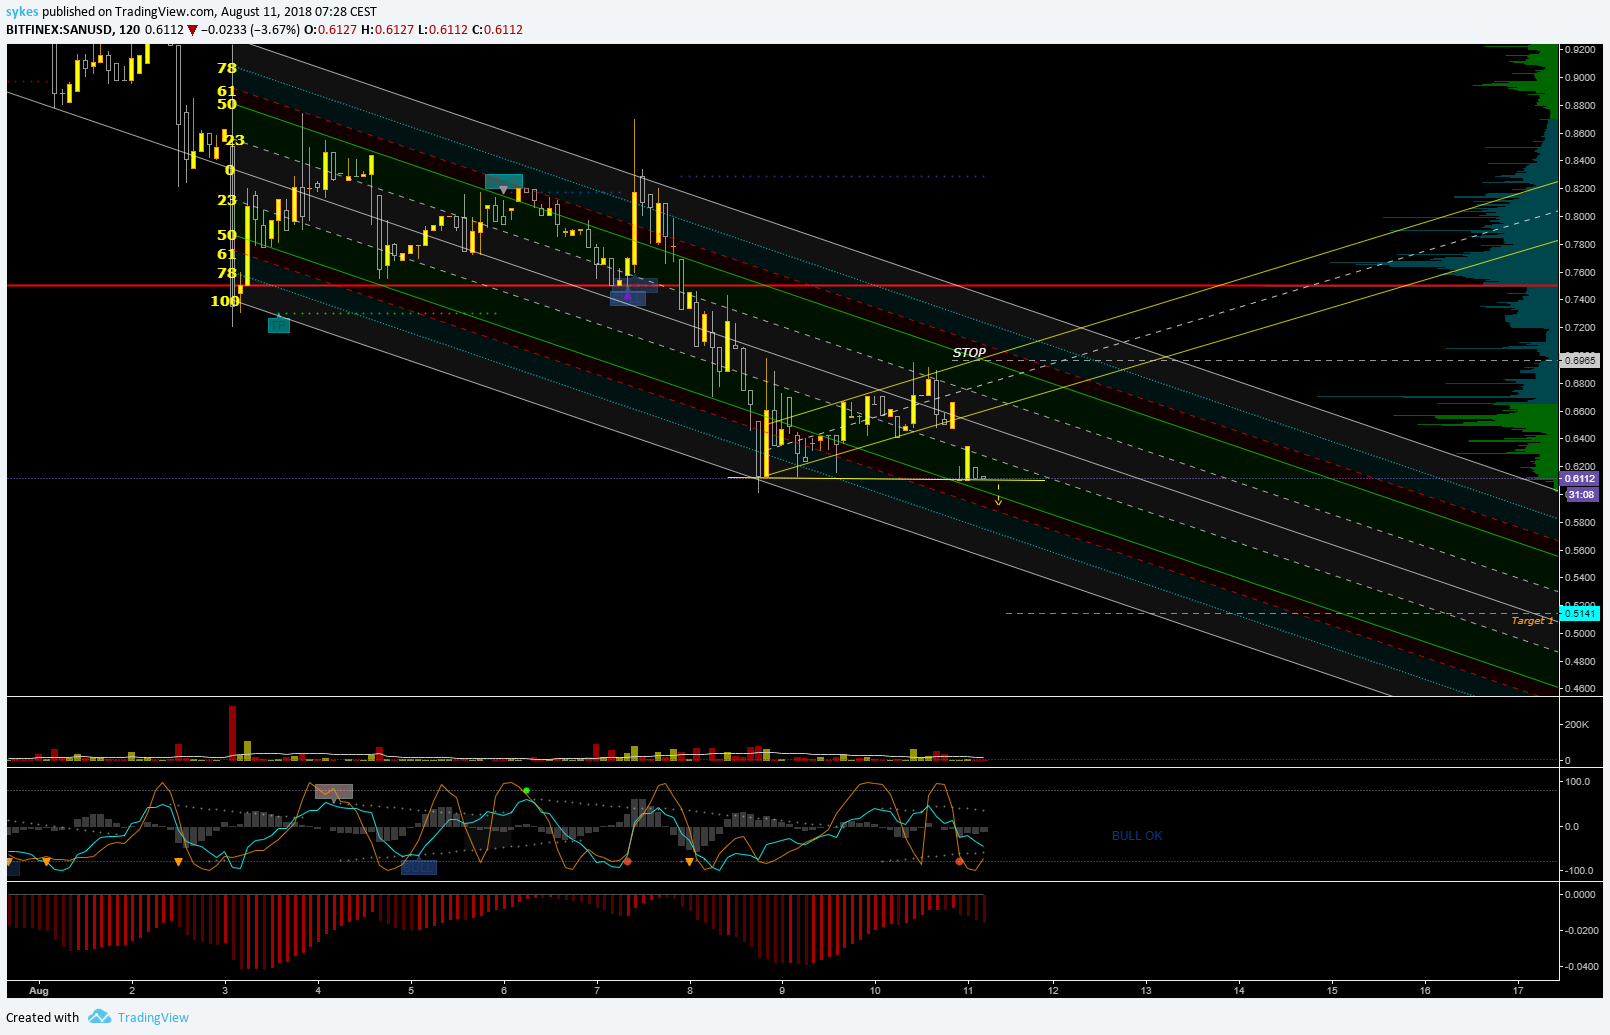Click the red horizontal resistance line
The image size is (1610, 1035).
782,286
